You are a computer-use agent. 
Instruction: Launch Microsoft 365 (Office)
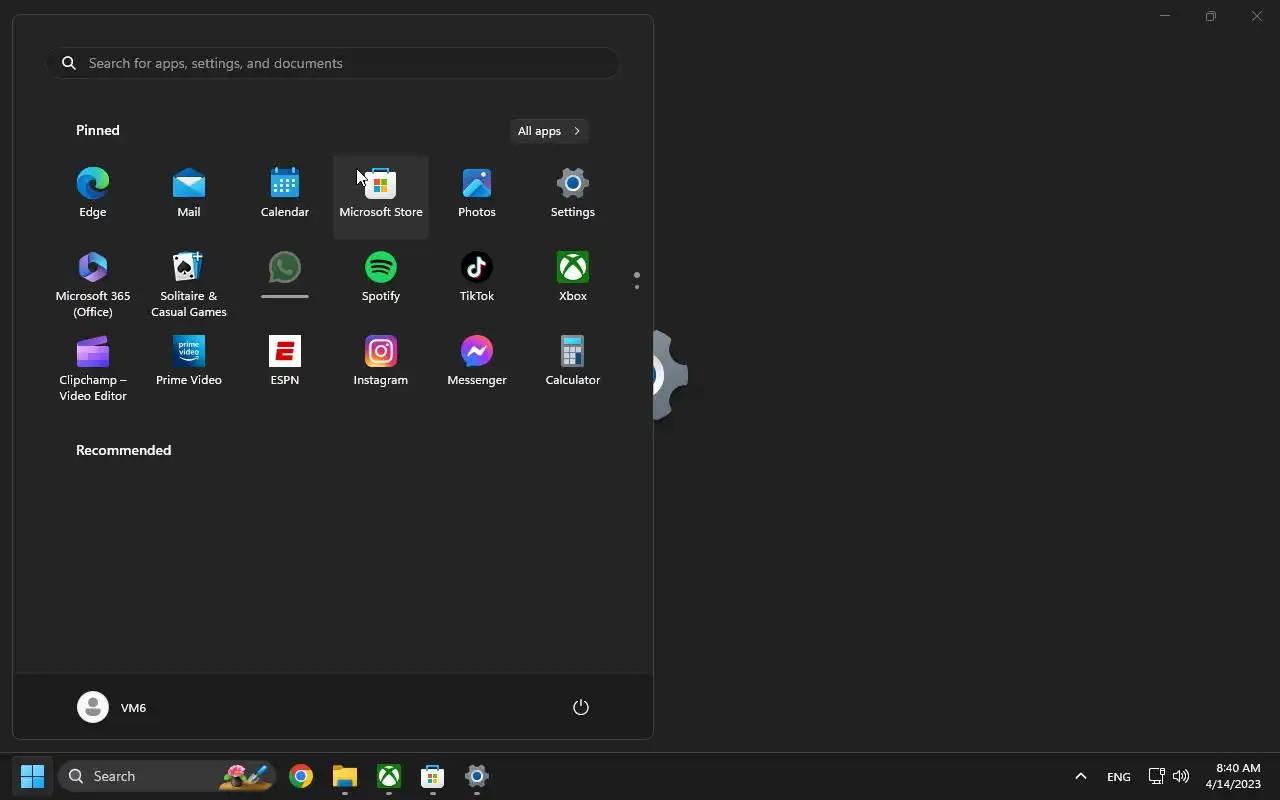(x=93, y=283)
